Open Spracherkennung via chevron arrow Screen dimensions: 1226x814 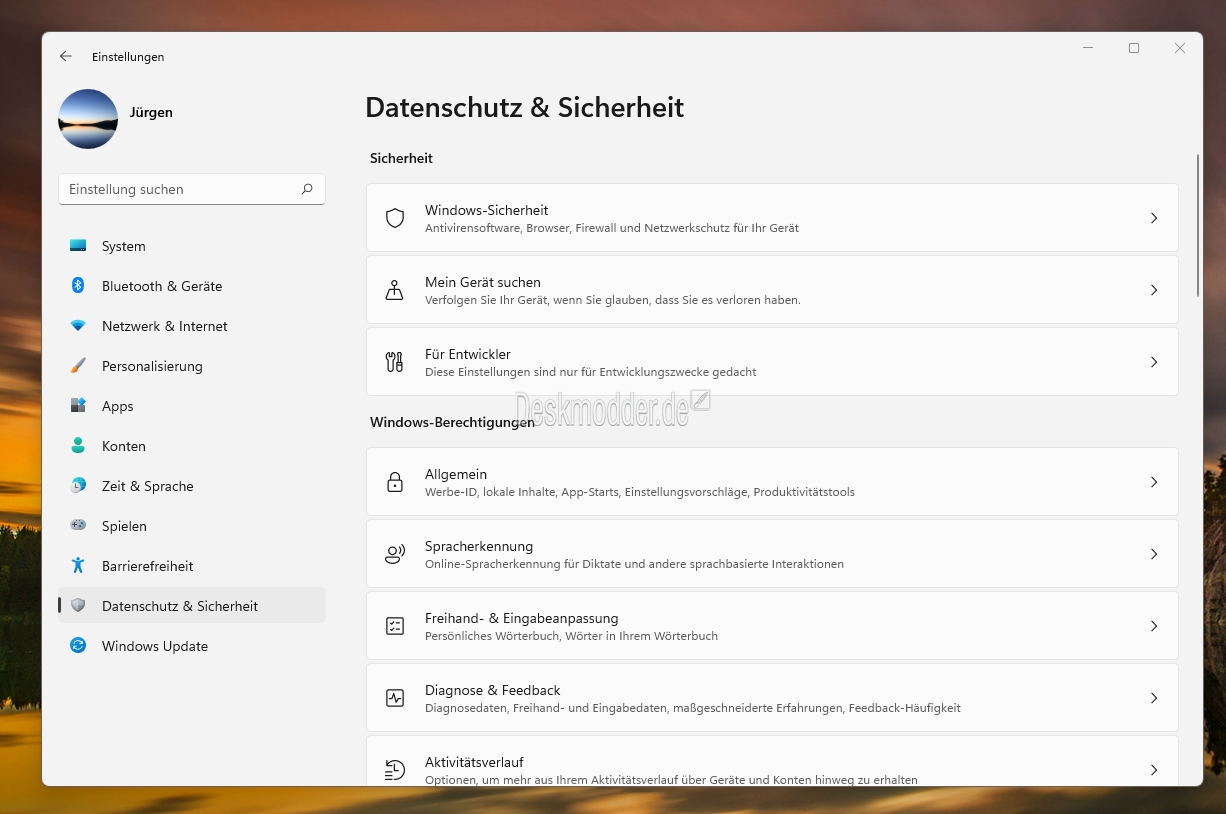1154,554
